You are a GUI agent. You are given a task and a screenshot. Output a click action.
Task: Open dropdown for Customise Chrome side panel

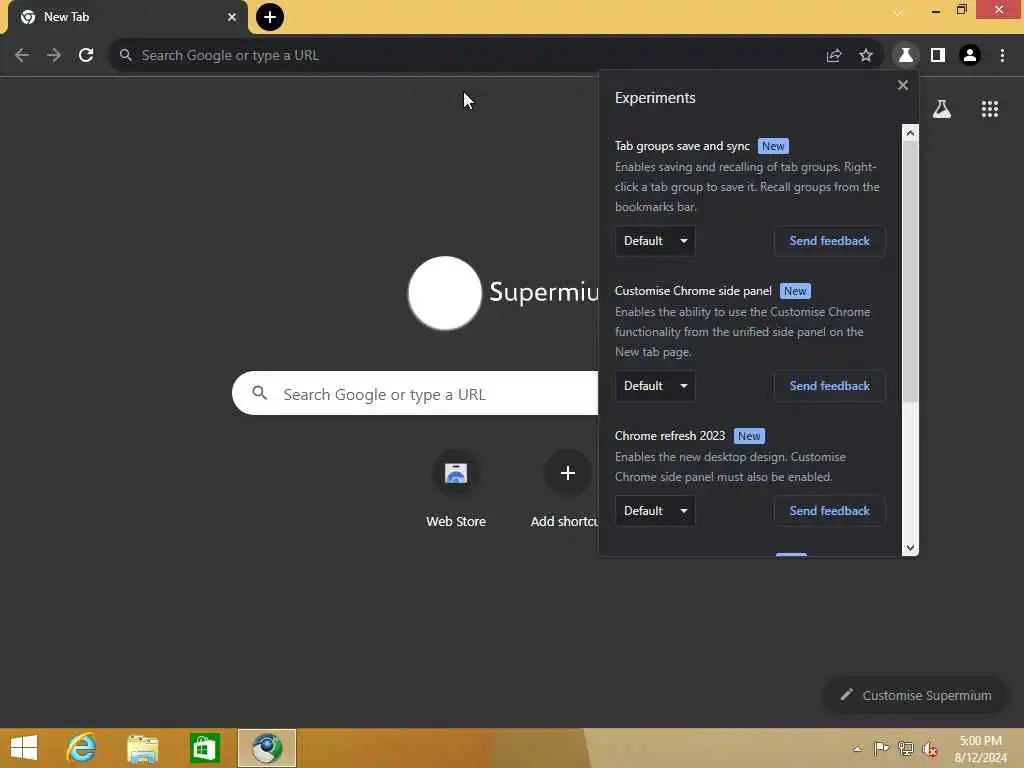coord(655,386)
